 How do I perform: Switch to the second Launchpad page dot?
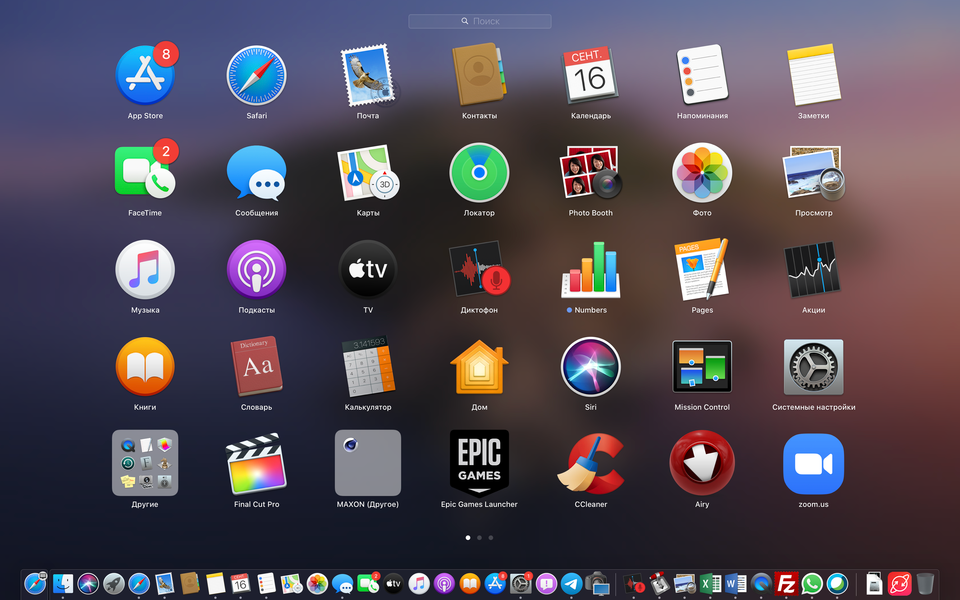tap(479, 538)
